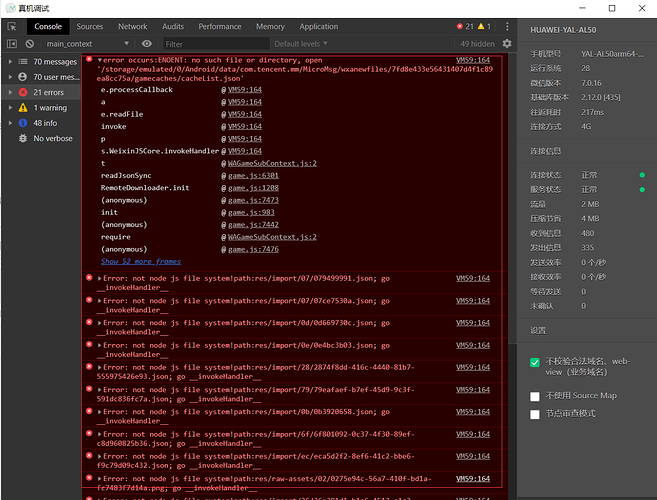Expand the 48 info group
The image size is (657, 500).
[10, 123]
